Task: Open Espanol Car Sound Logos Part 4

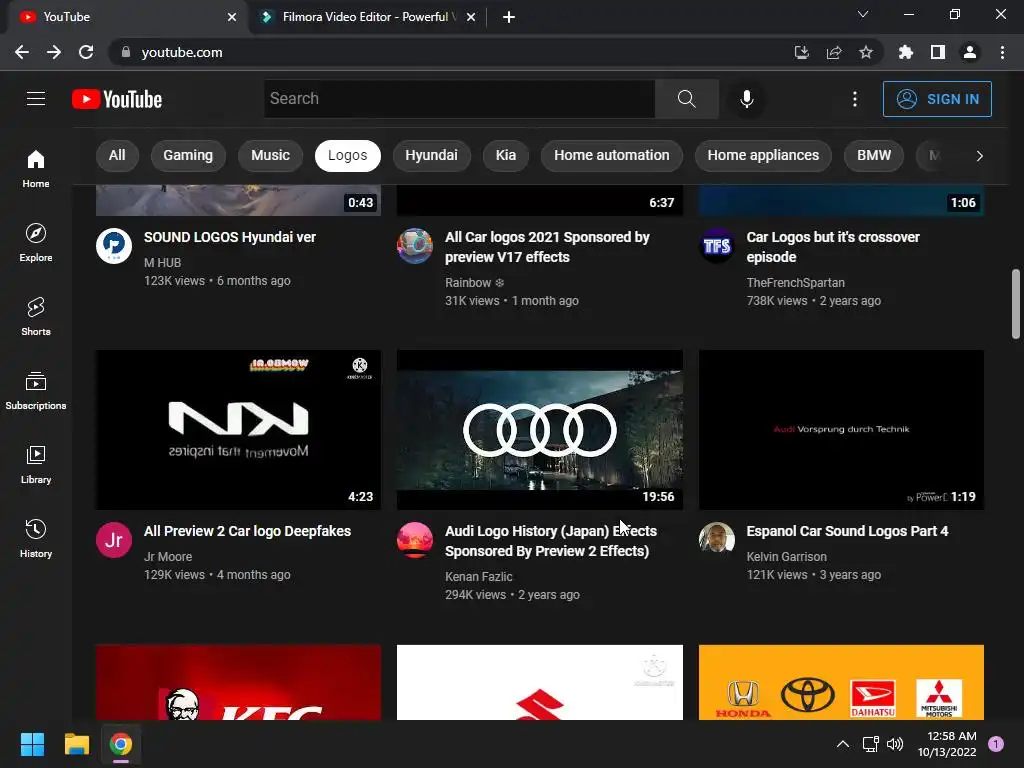Action: point(847,531)
